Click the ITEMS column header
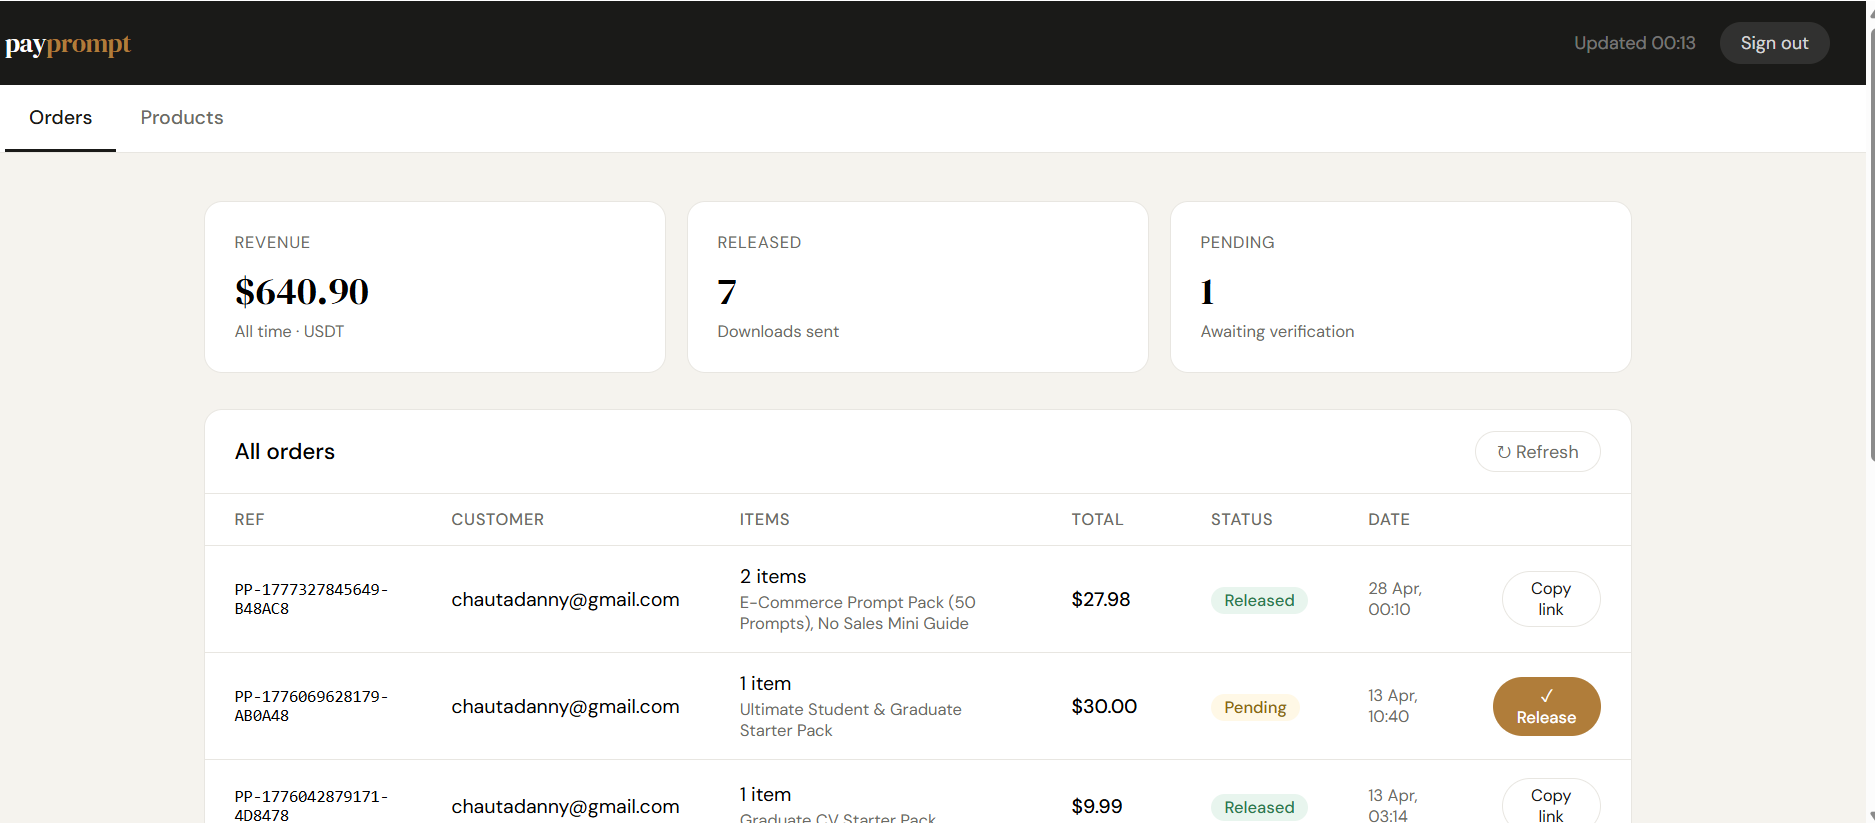The width and height of the screenshot is (1875, 823). (764, 519)
